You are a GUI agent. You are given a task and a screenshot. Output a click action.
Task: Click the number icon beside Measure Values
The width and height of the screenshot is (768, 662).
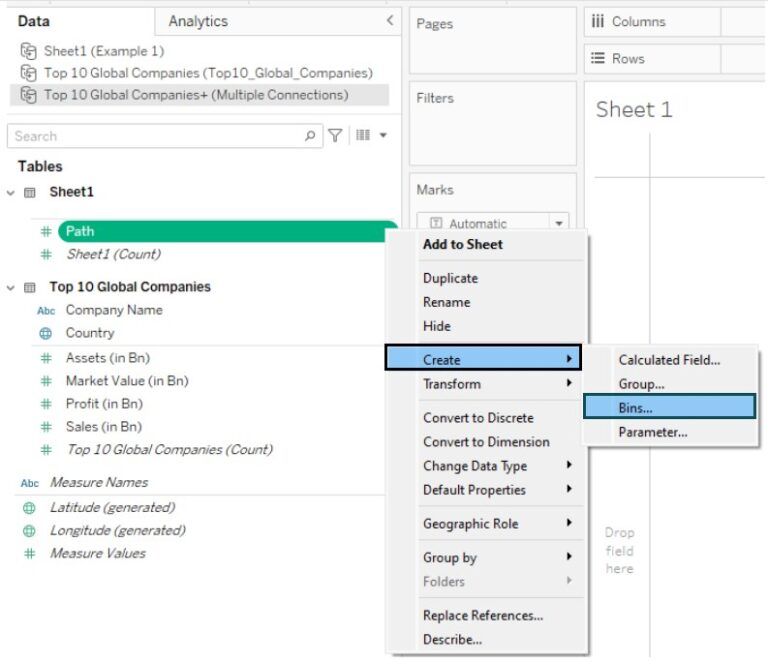[x=30, y=554]
